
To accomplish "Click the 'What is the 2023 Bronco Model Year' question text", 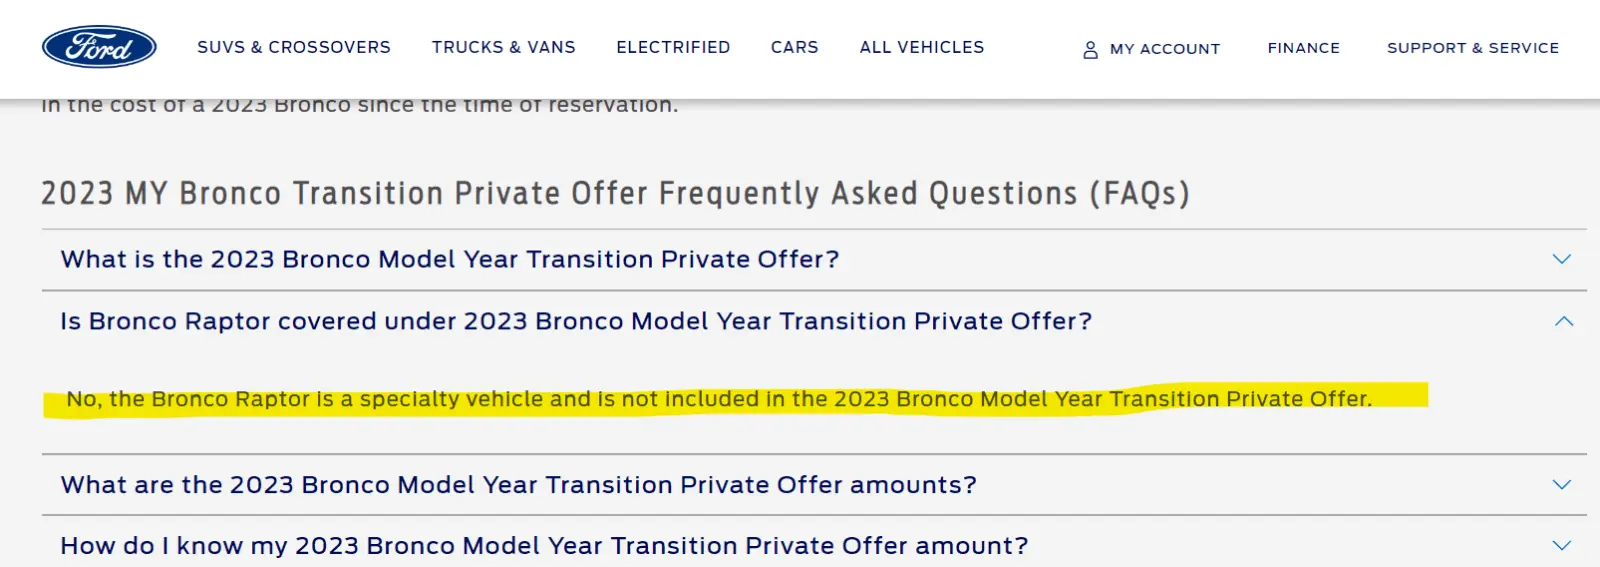I will (x=450, y=259).
